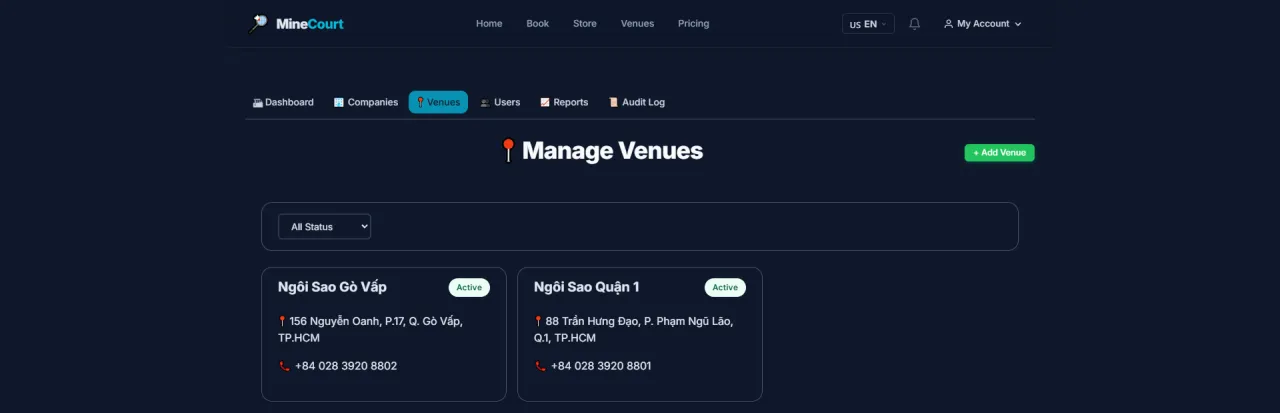This screenshot has width=1280, height=413.
Task: Click the green Add Venue button
Action: click(999, 153)
